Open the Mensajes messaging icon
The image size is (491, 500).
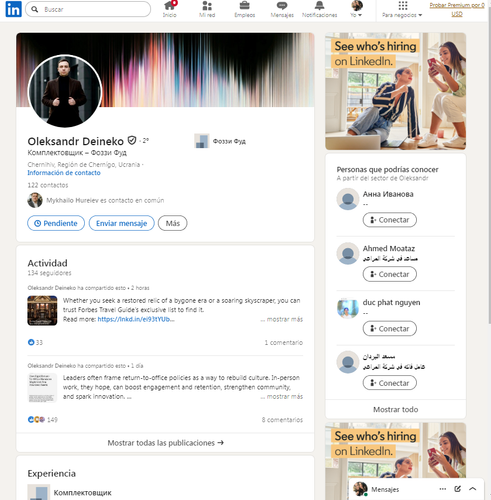pos(282,9)
